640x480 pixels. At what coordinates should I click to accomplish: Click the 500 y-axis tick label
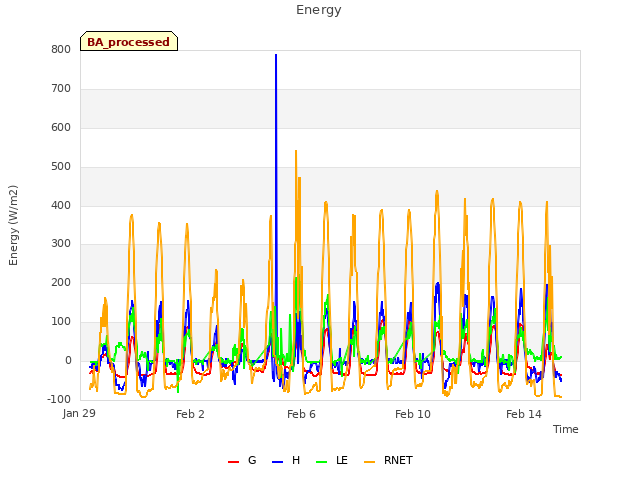(x=61, y=167)
